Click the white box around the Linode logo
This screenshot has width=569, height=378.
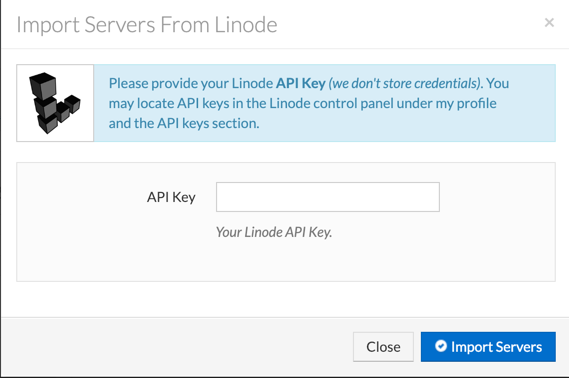click(55, 103)
